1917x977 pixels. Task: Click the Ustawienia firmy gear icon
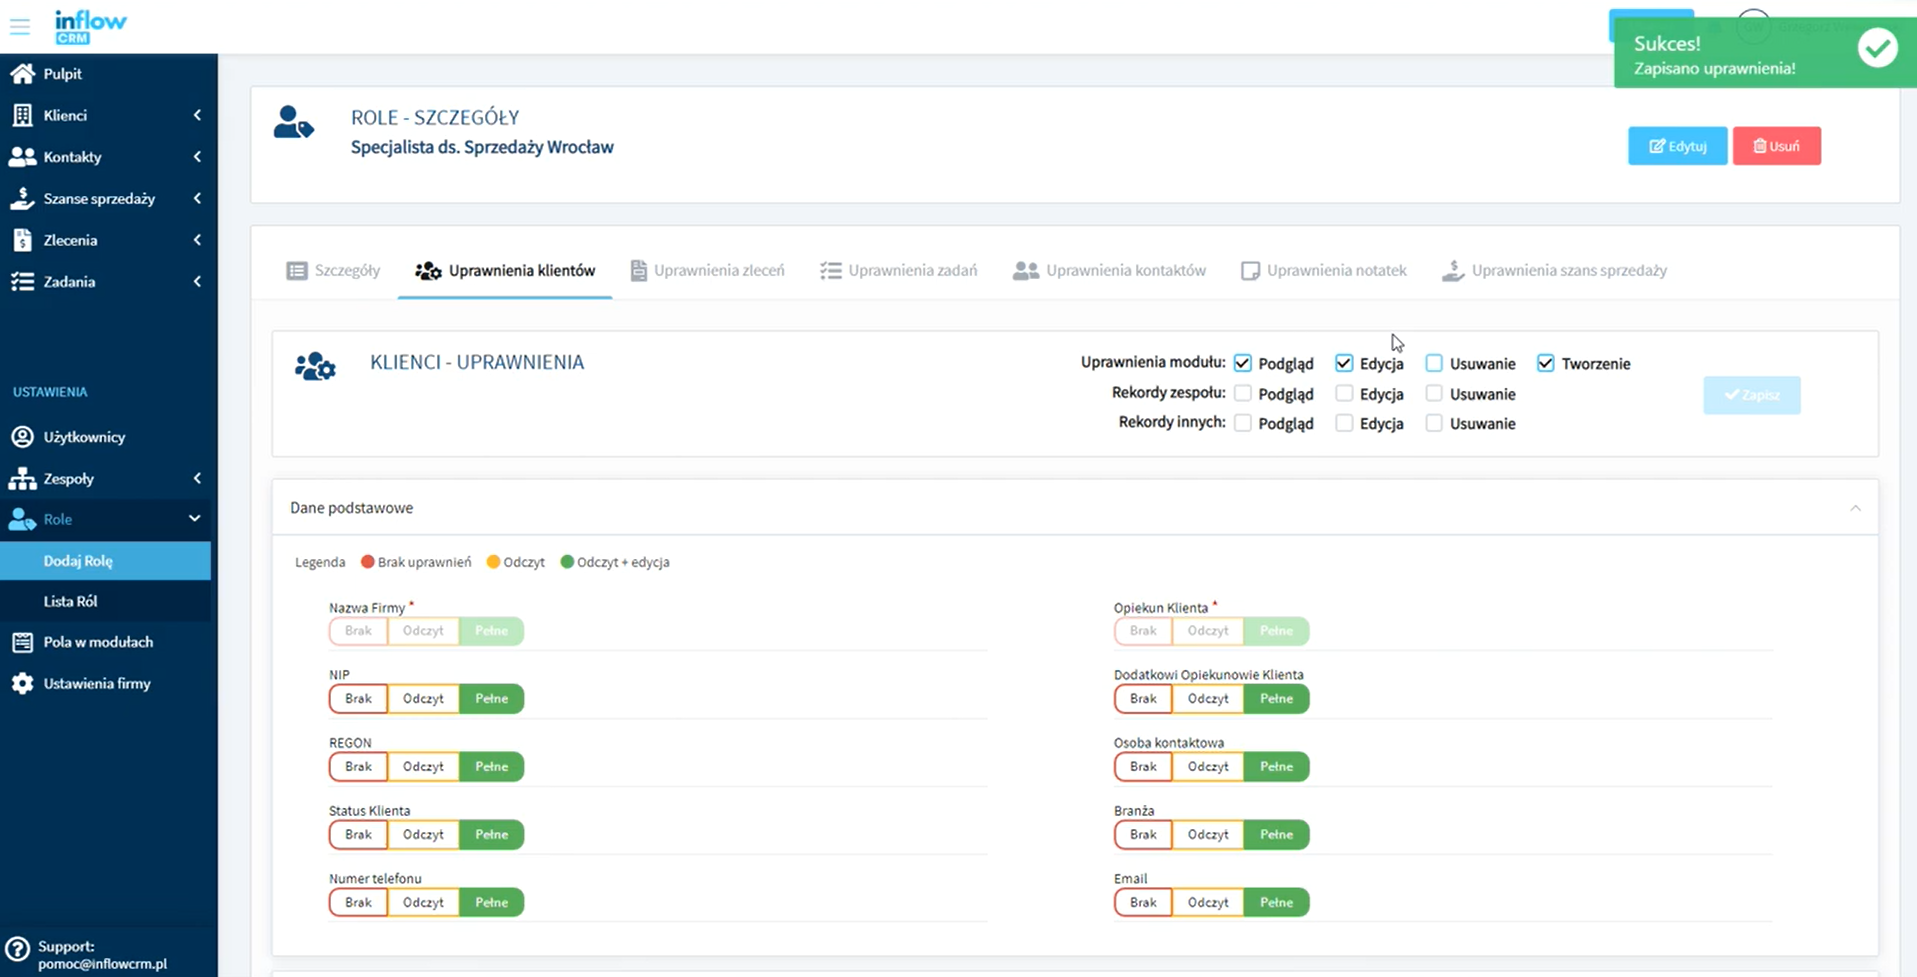[x=22, y=684]
